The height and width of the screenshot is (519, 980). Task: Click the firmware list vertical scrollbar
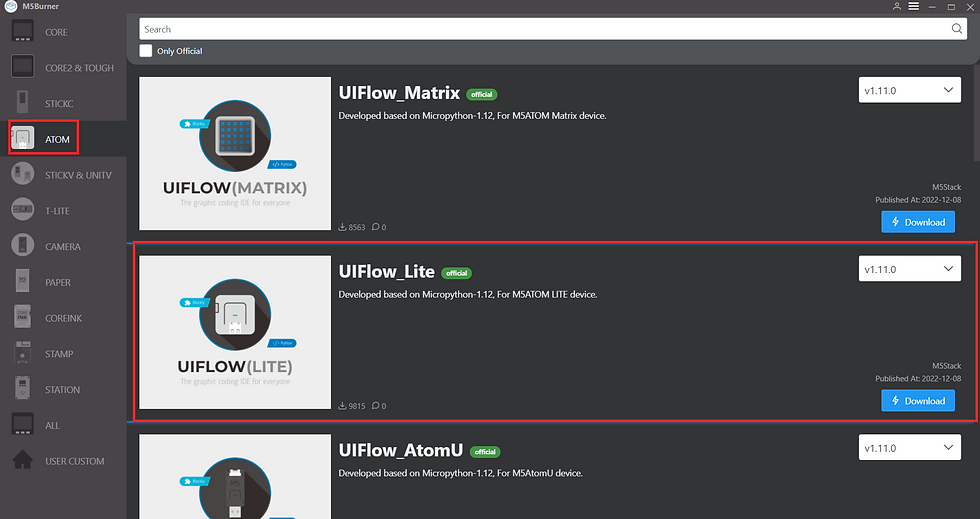coord(976,113)
